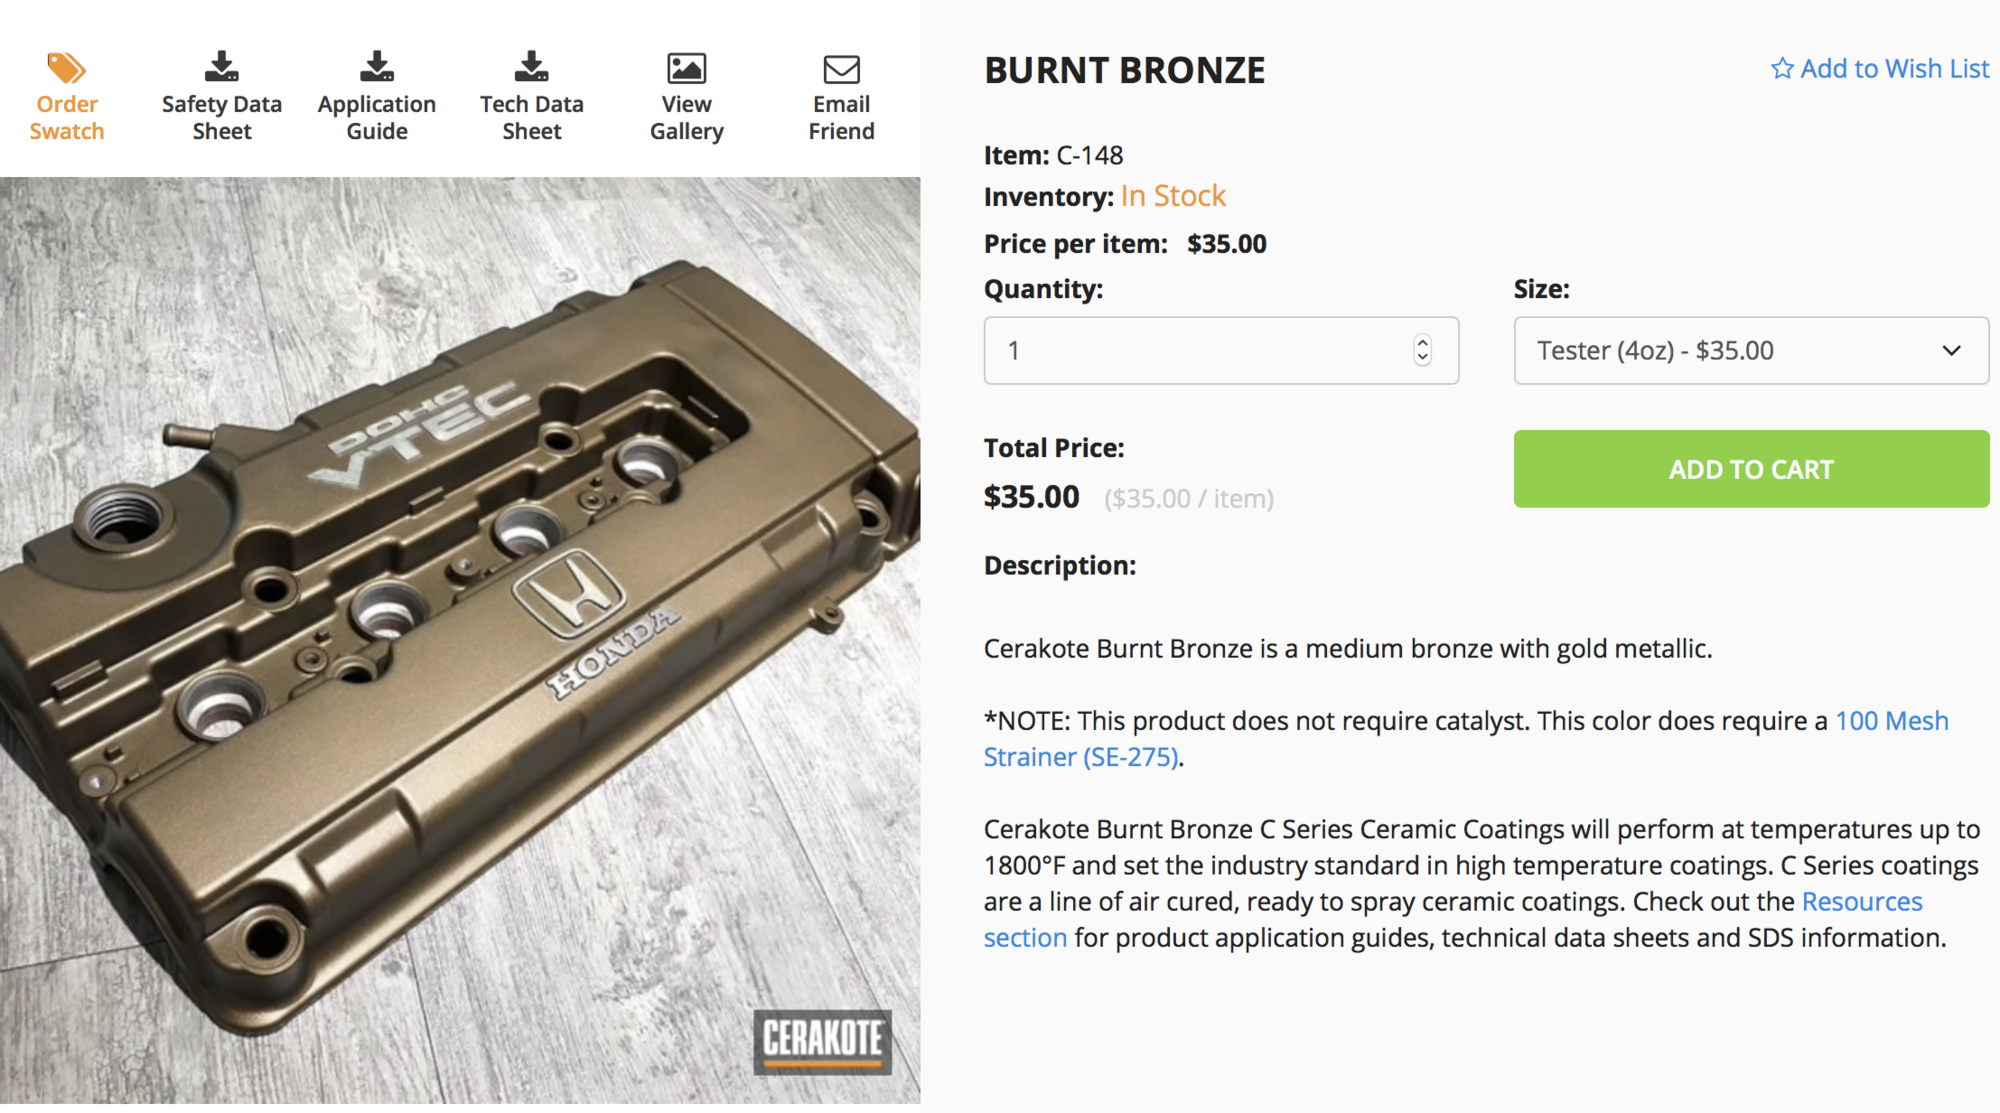Click the wish list star icon
The width and height of the screenshot is (2000, 1113).
pos(1782,69)
